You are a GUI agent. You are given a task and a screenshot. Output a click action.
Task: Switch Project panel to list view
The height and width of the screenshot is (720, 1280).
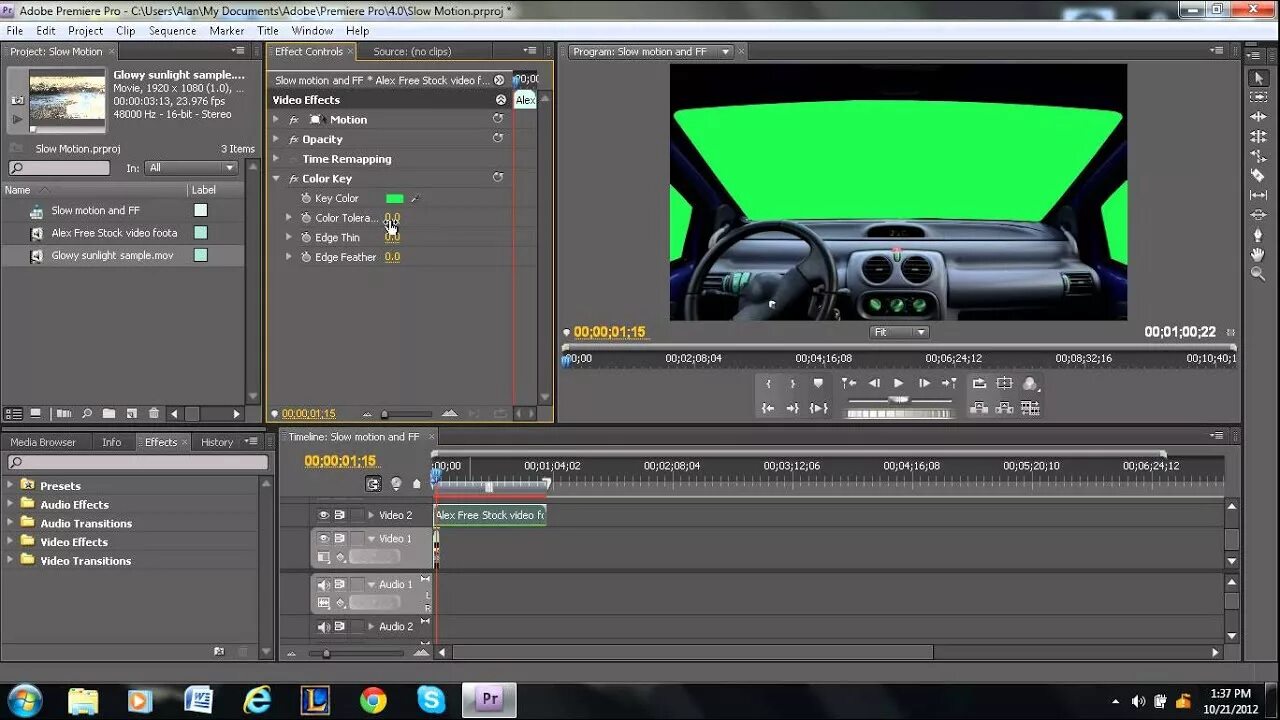(x=14, y=414)
